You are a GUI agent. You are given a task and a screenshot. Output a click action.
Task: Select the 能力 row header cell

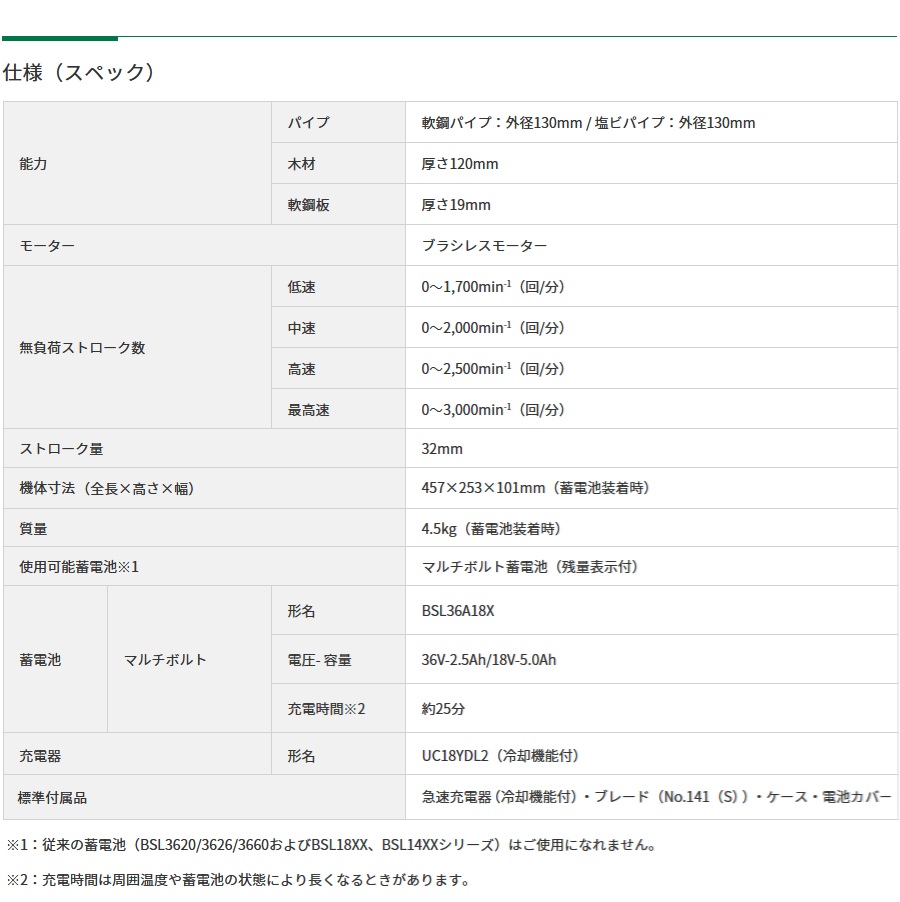[x=137, y=163]
